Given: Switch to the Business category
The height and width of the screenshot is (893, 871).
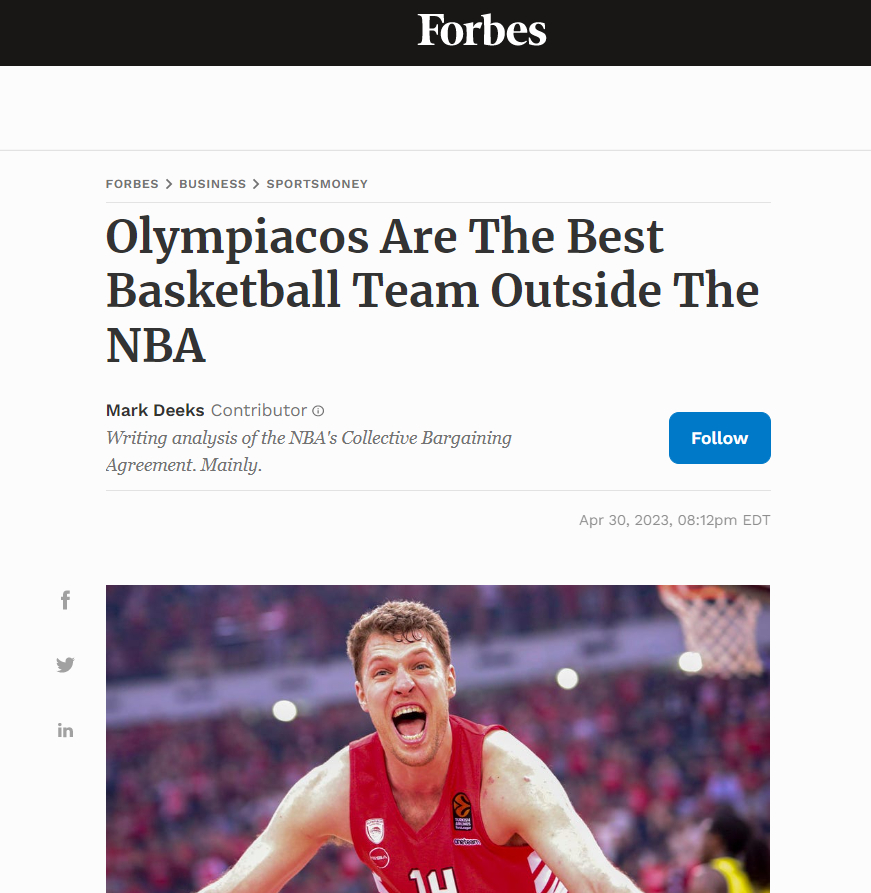Looking at the screenshot, I should [211, 184].
